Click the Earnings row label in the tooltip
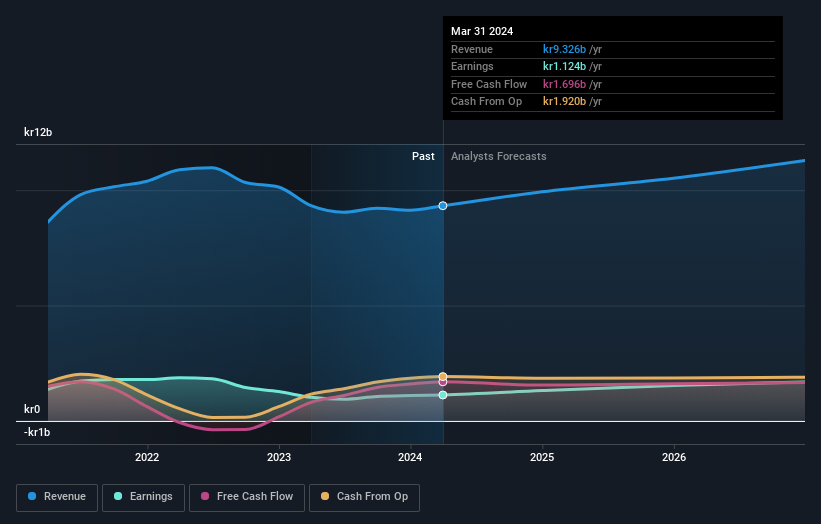 (472, 66)
